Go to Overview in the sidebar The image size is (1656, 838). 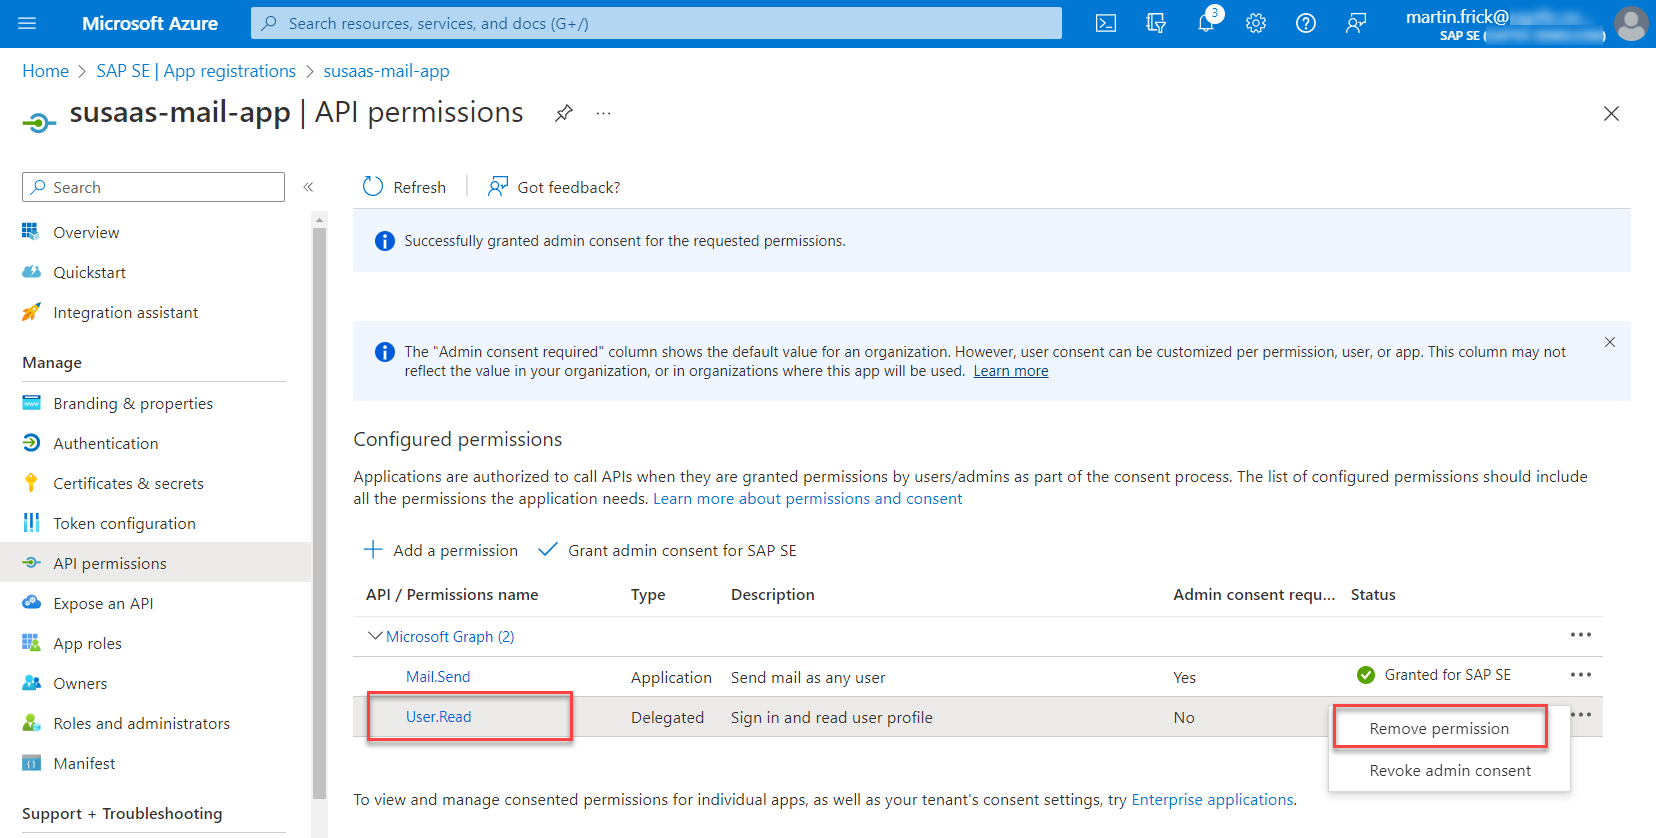(86, 232)
